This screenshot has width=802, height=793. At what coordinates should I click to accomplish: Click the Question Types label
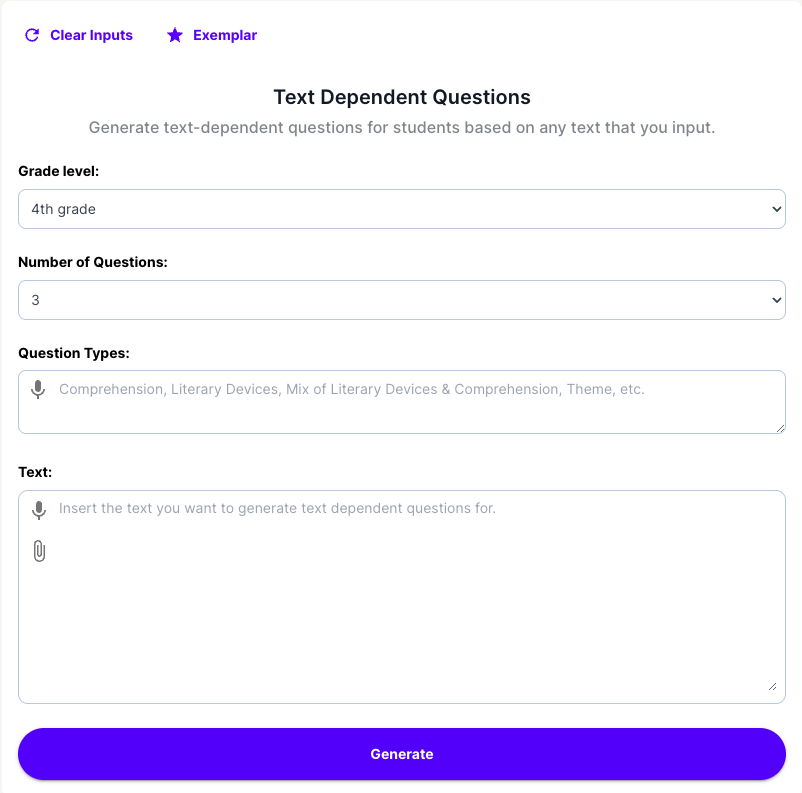[74, 352]
